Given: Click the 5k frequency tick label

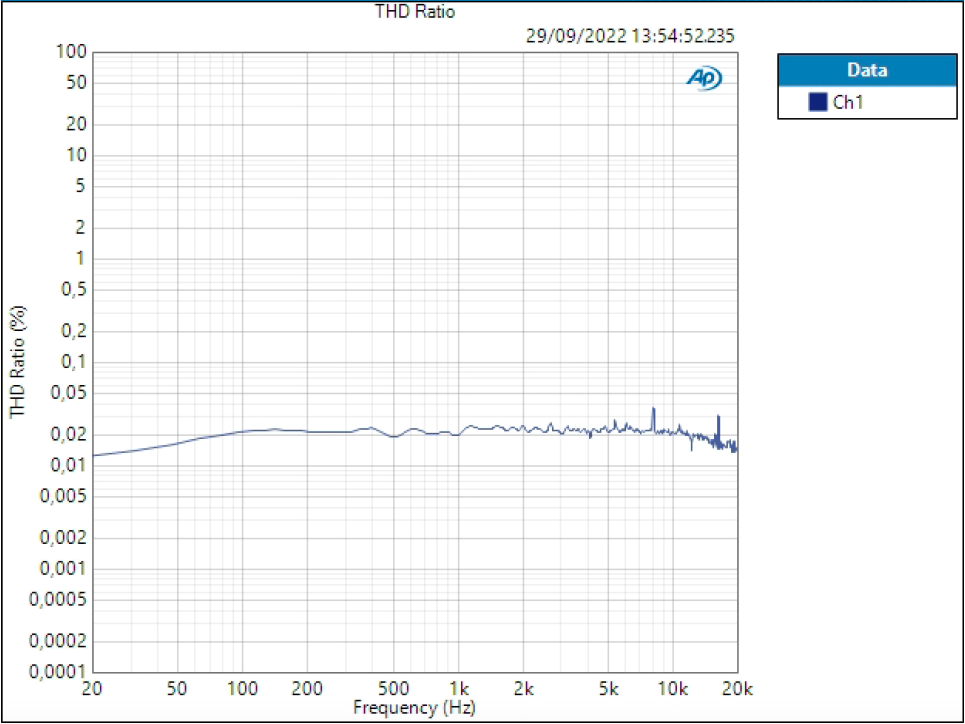Looking at the screenshot, I should point(610,688).
